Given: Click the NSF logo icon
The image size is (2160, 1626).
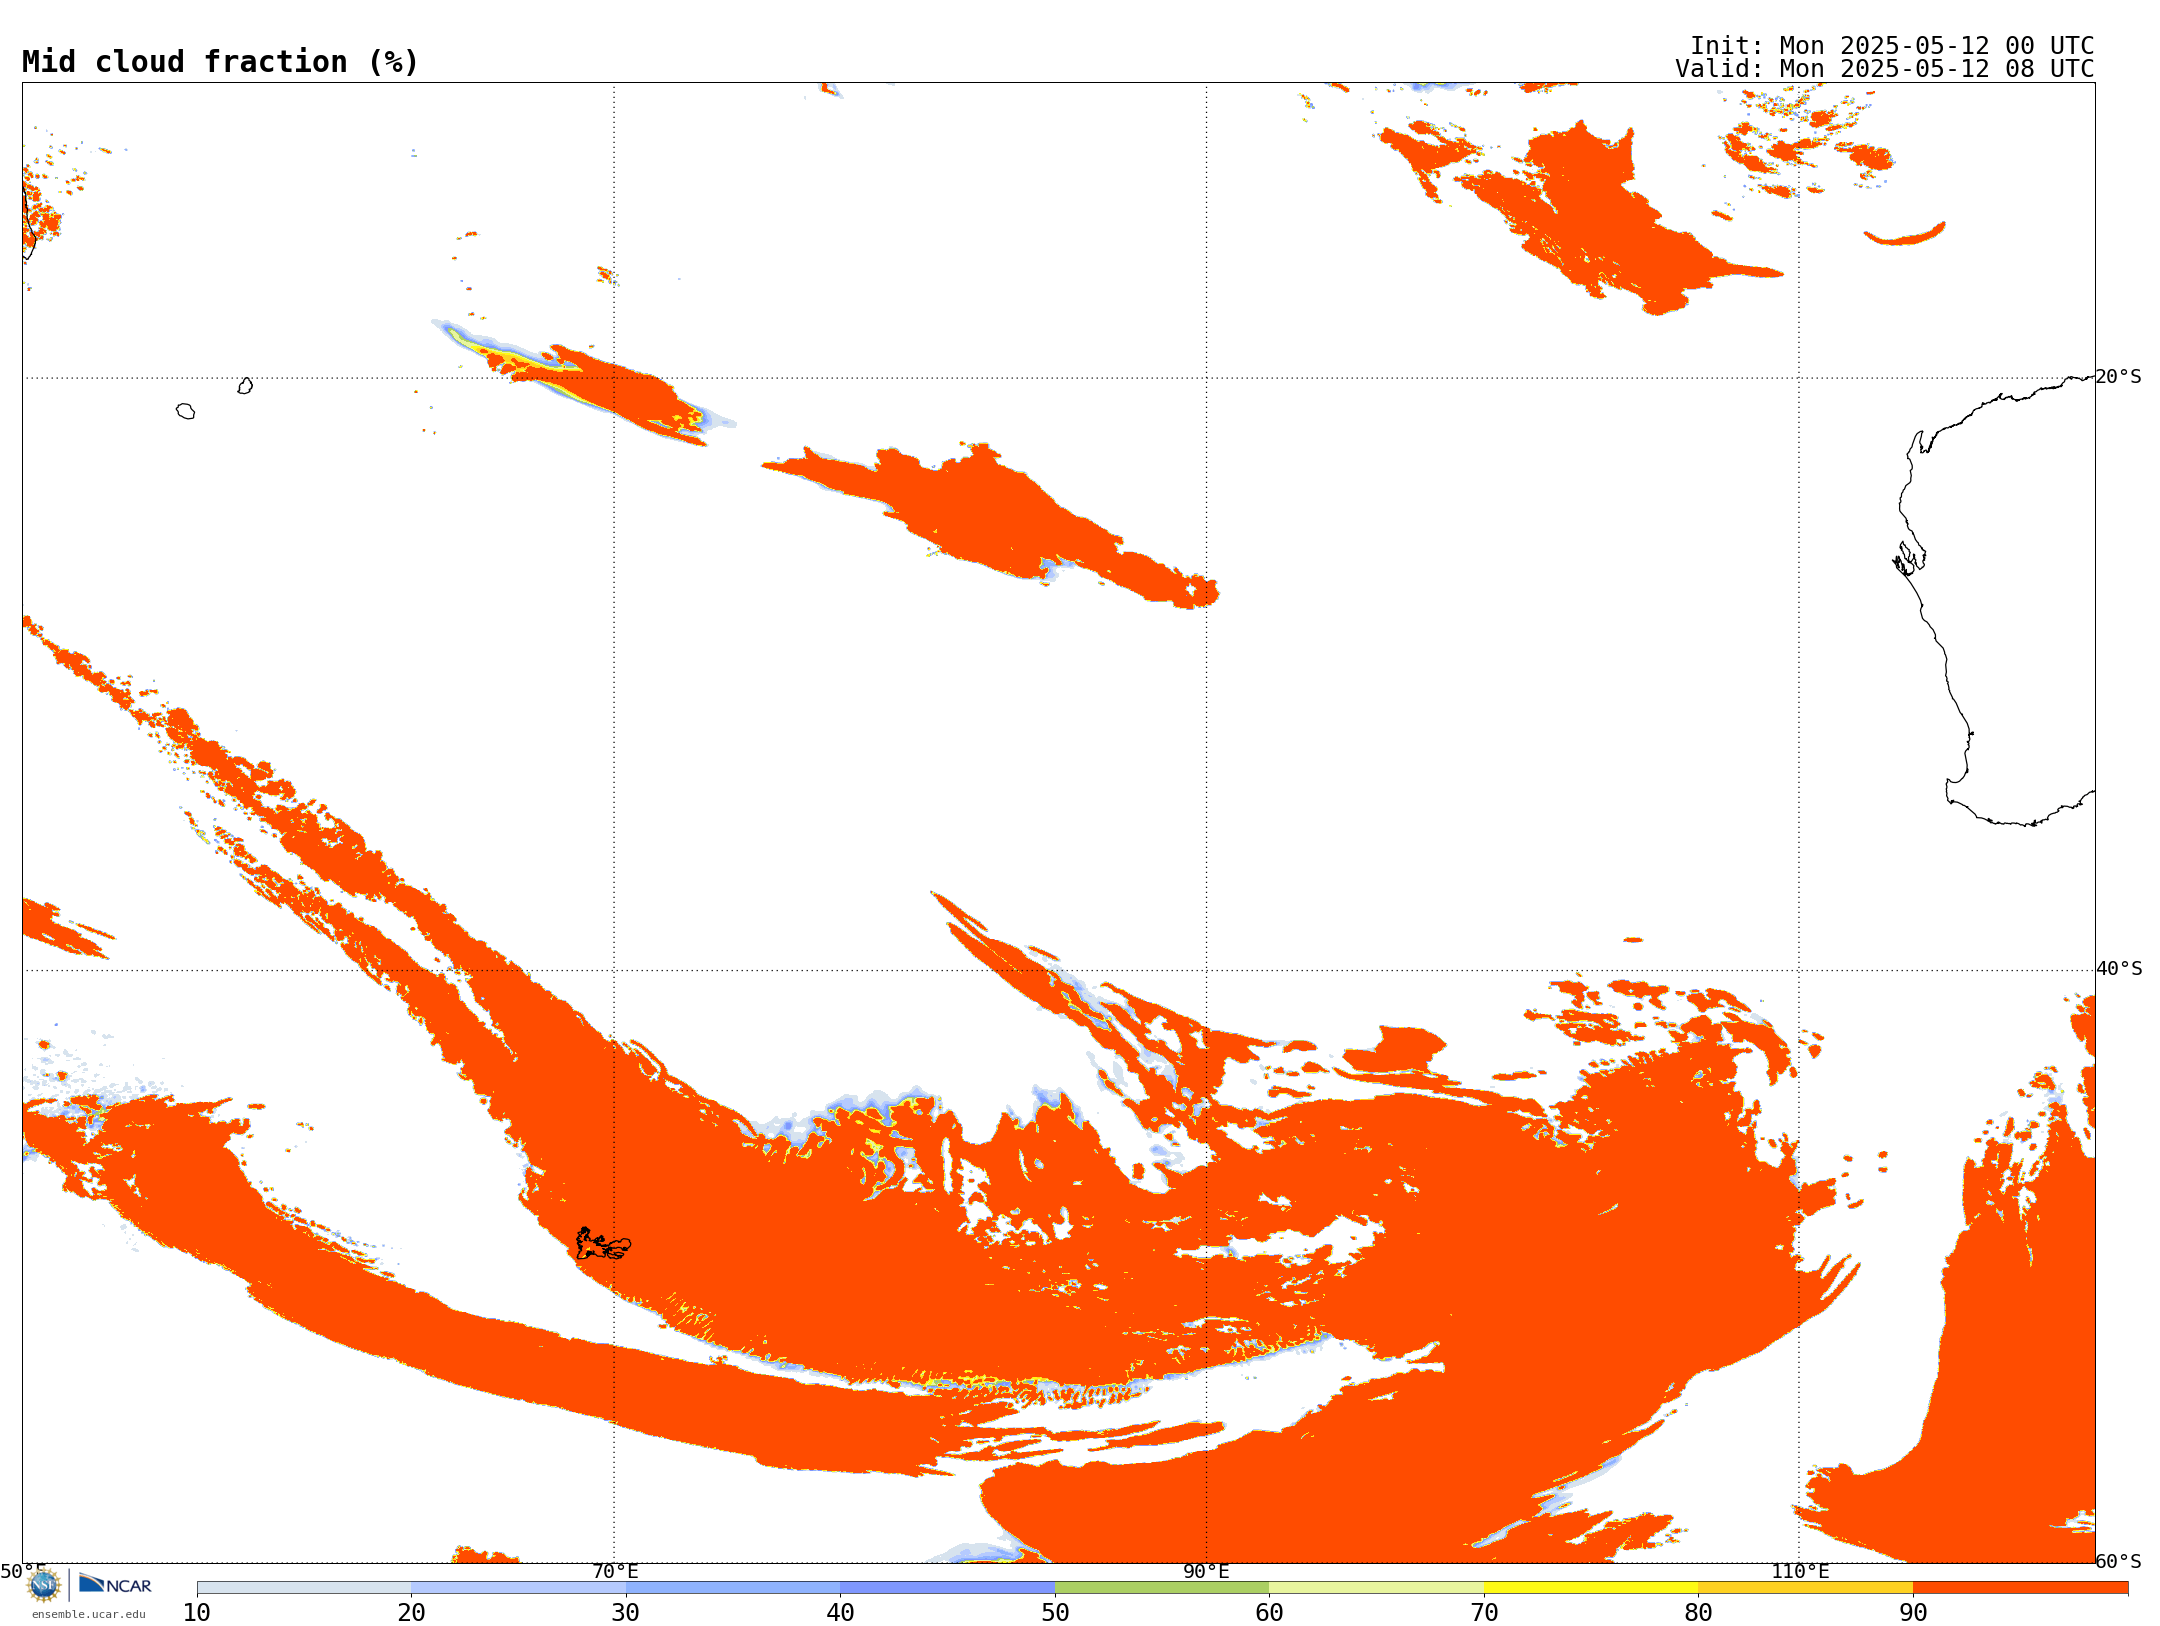Looking at the screenshot, I should (44, 1585).
